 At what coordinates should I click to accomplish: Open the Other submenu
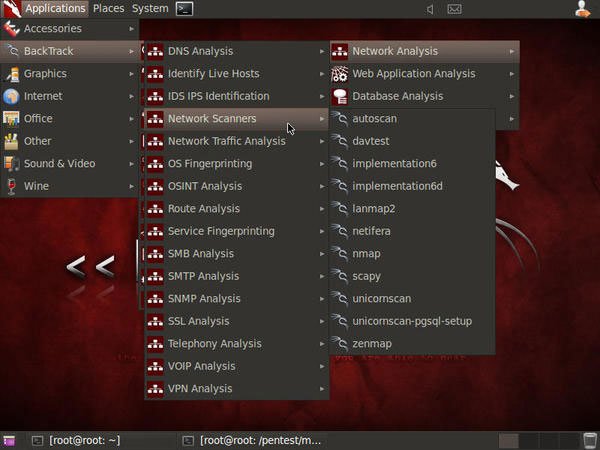70,141
